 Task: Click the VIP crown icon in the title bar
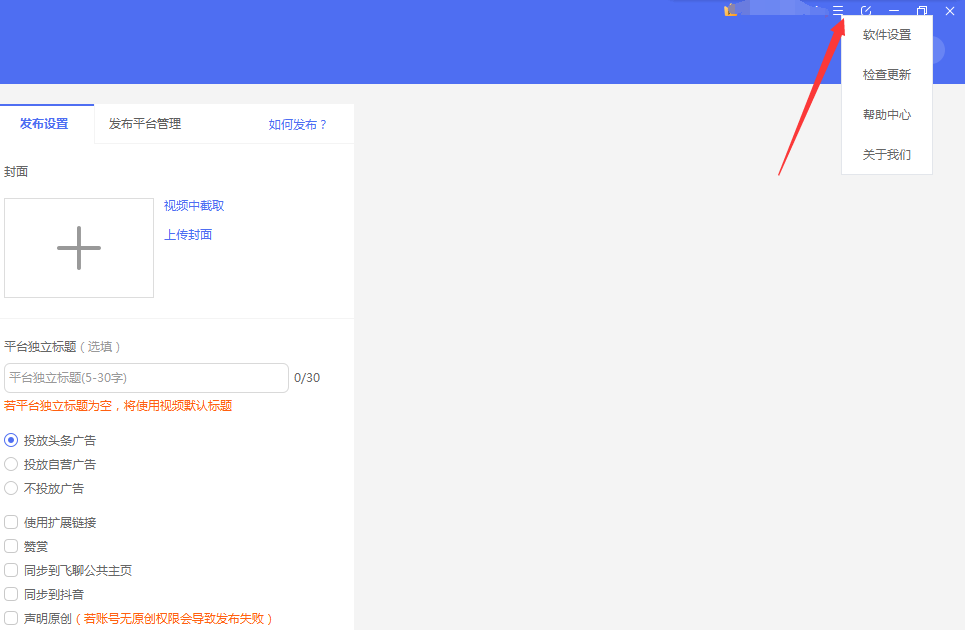pos(731,10)
